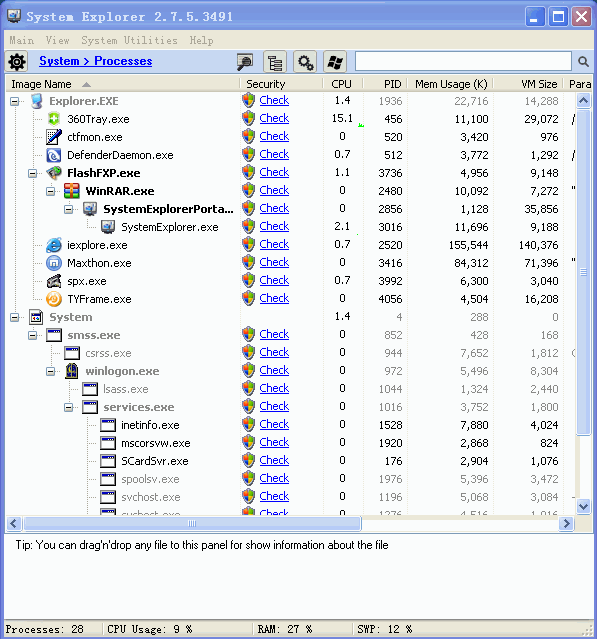
Task: Click the vertical scrollbar thumb
Action: pos(584,272)
